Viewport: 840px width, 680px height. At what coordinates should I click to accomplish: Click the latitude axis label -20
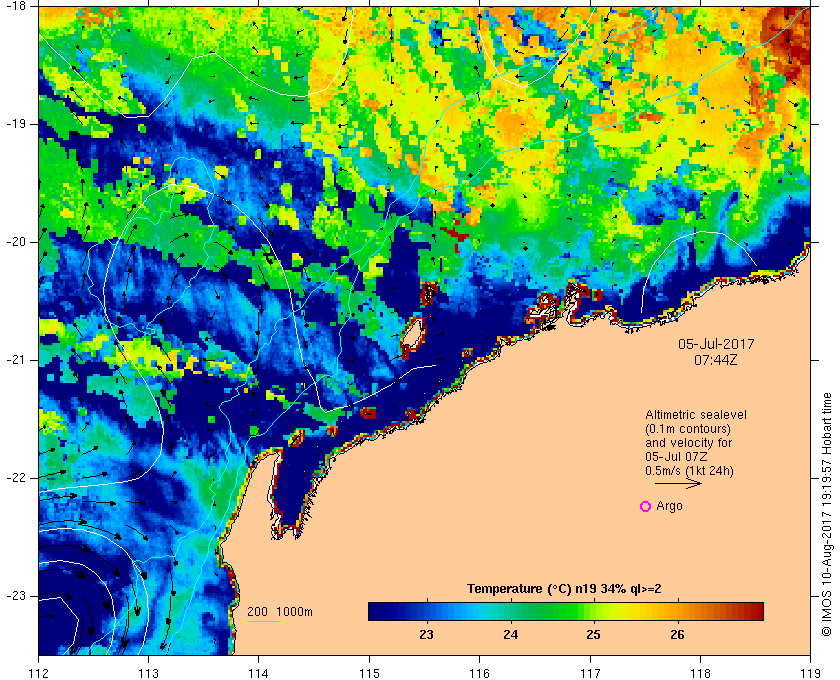[15, 242]
